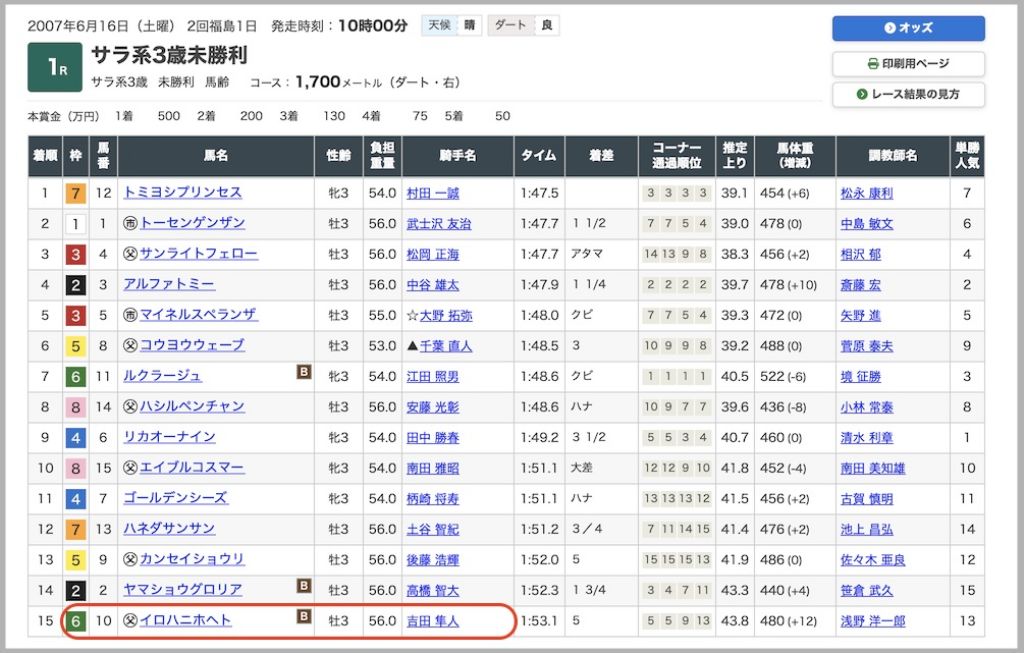The height and width of the screenshot is (653, 1024).
Task: Open trainer 松永 康利
Action: pyautogui.click(x=867, y=193)
